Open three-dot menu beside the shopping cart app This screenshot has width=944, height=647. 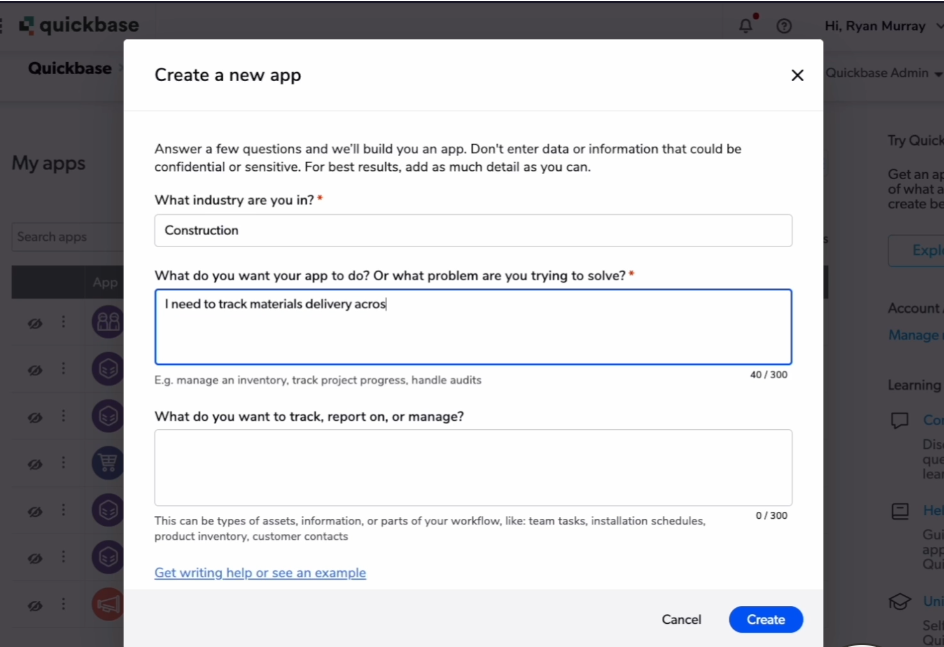click(x=63, y=463)
